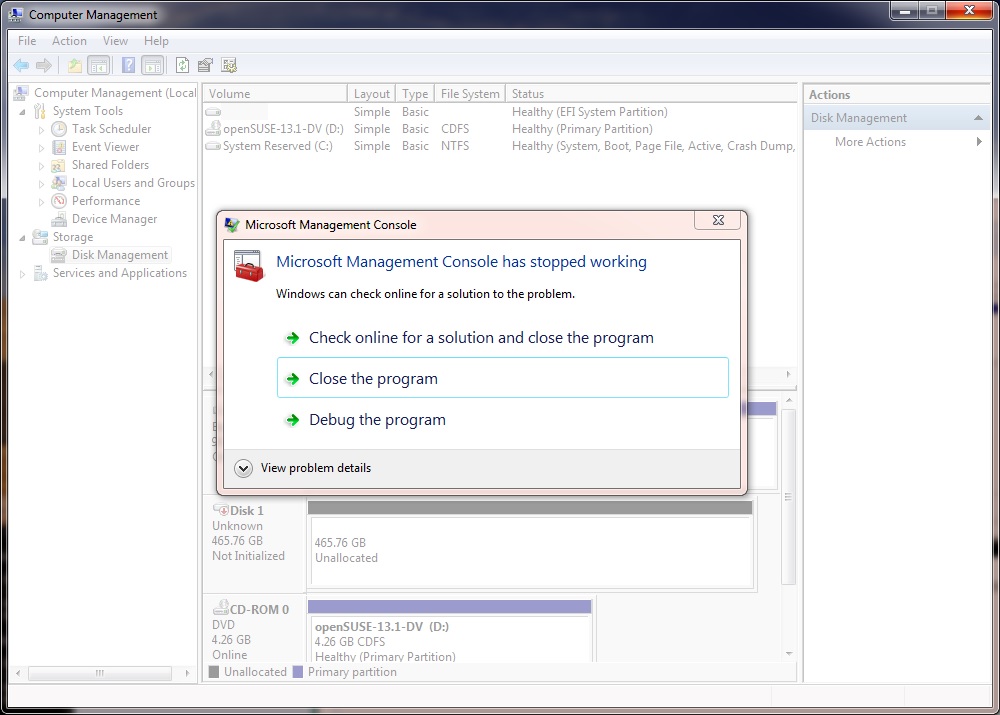Collapse the System Tools tree node
The width and height of the screenshot is (1000, 715).
(x=22, y=112)
